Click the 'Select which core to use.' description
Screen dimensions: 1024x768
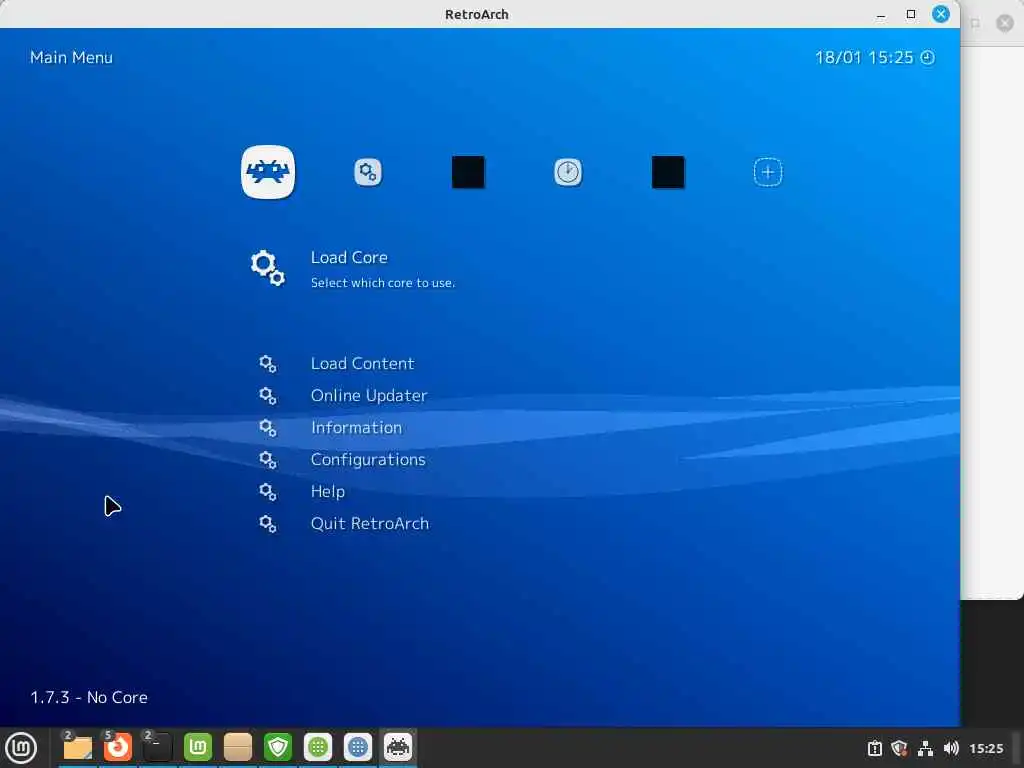[x=383, y=283]
